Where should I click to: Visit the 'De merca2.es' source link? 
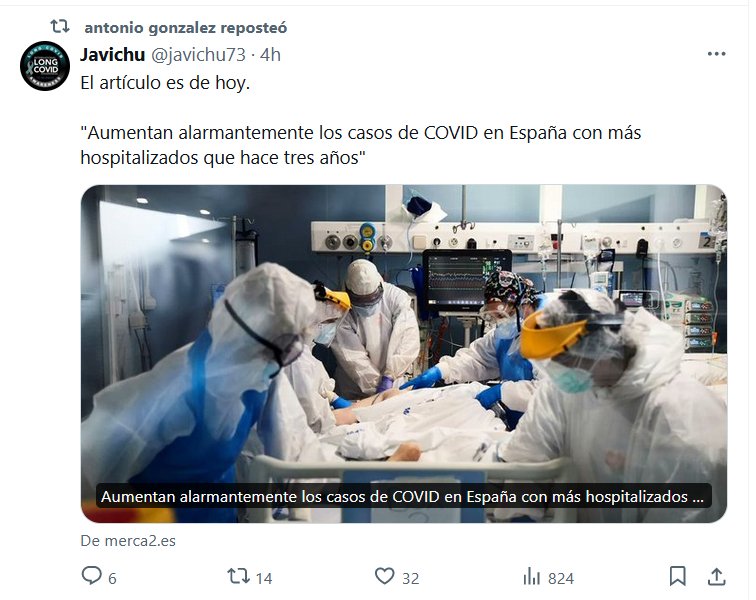click(x=128, y=541)
